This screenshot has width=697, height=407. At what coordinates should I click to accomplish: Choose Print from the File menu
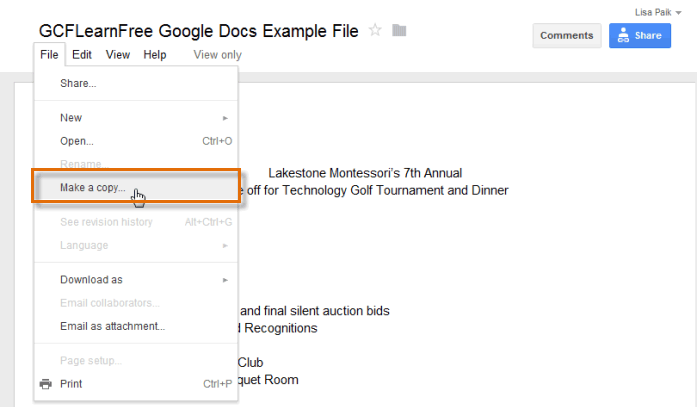tap(136, 384)
